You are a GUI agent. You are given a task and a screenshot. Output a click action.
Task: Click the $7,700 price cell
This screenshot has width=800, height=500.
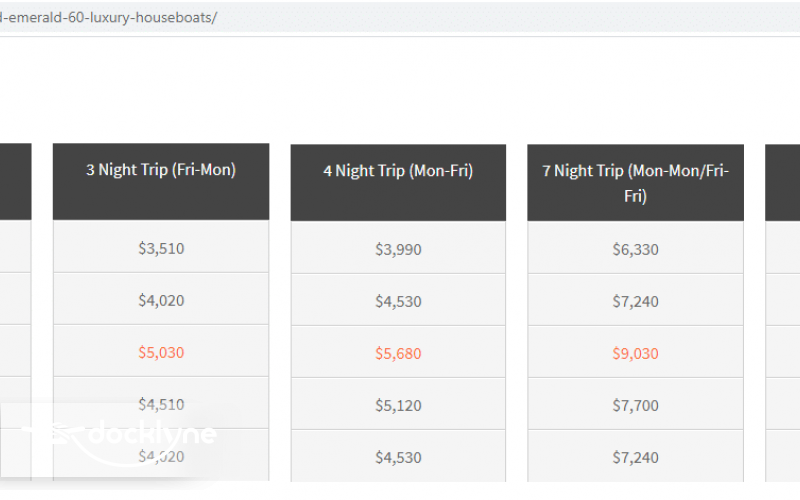click(635, 405)
